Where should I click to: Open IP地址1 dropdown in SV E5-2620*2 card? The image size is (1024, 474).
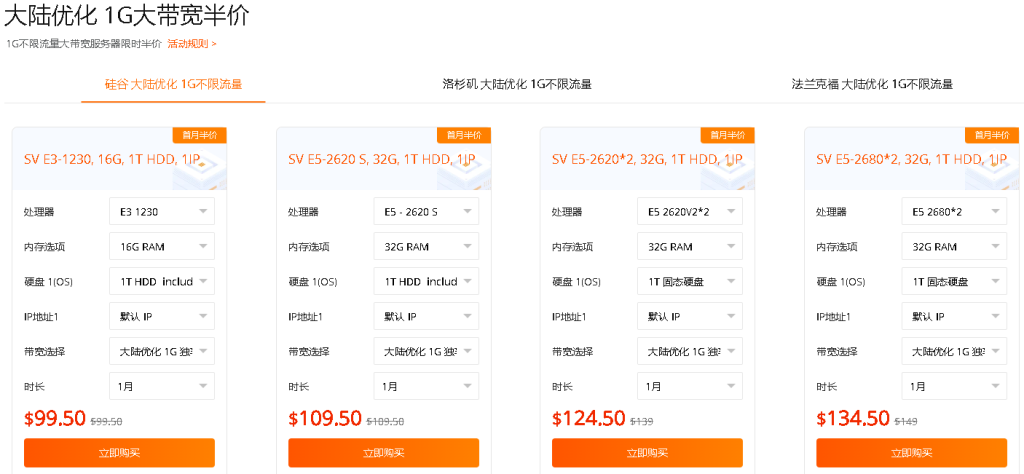tap(690, 317)
